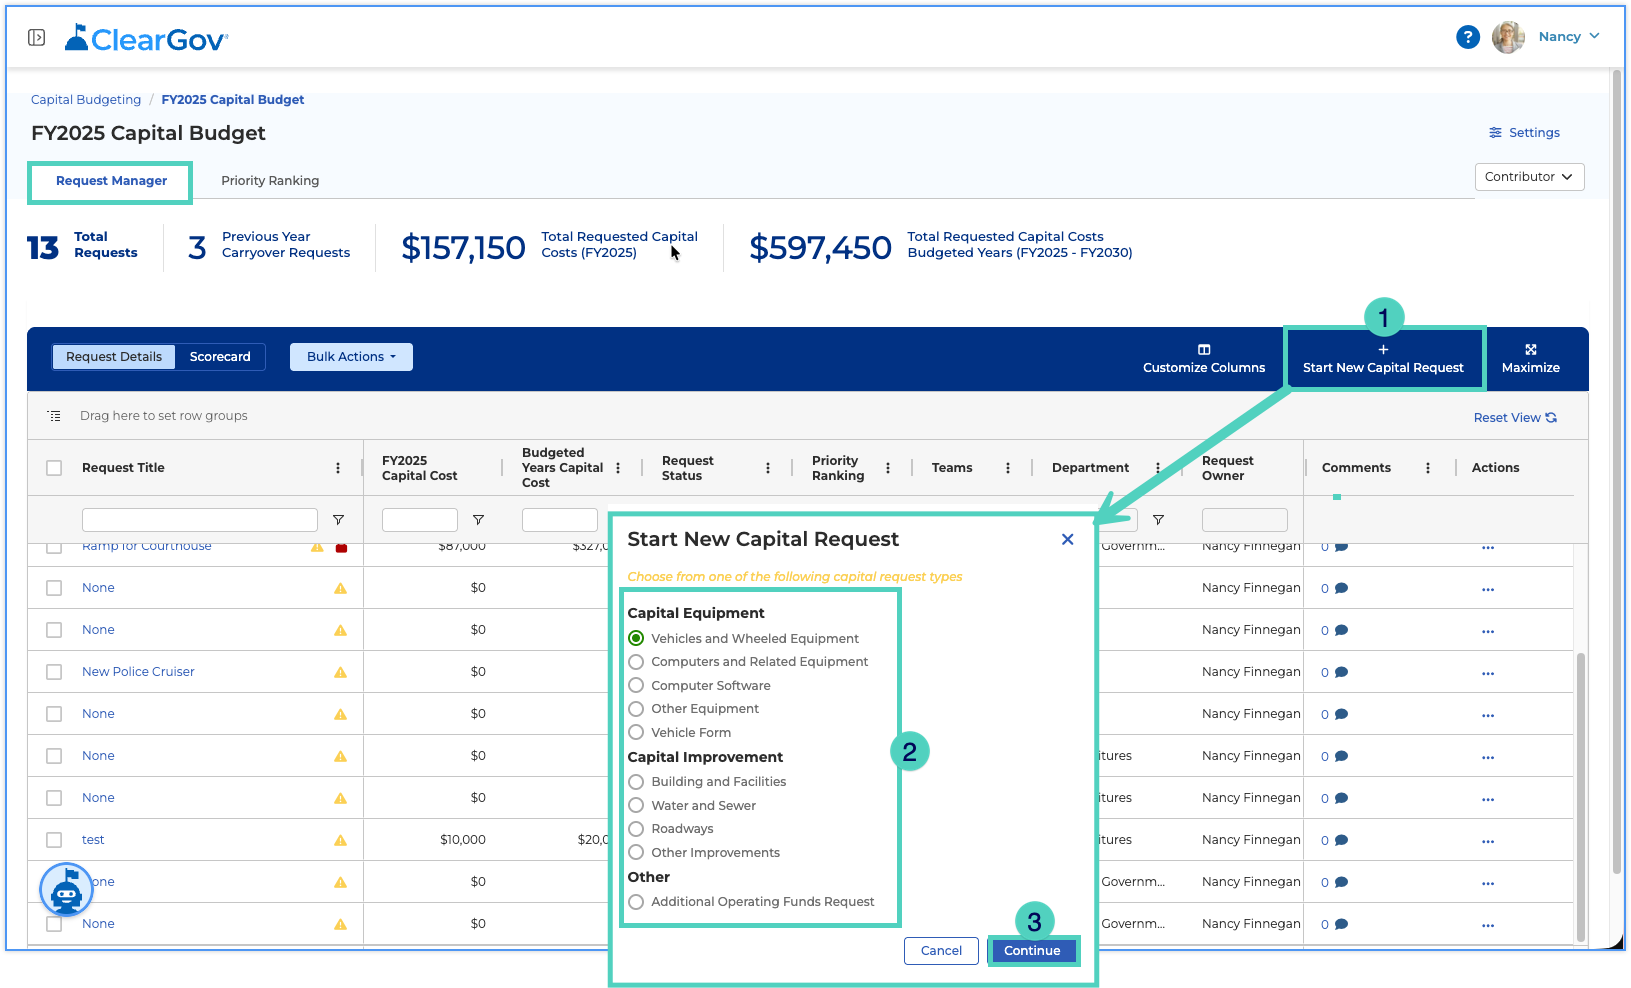Select the Scorecard view

tap(220, 357)
